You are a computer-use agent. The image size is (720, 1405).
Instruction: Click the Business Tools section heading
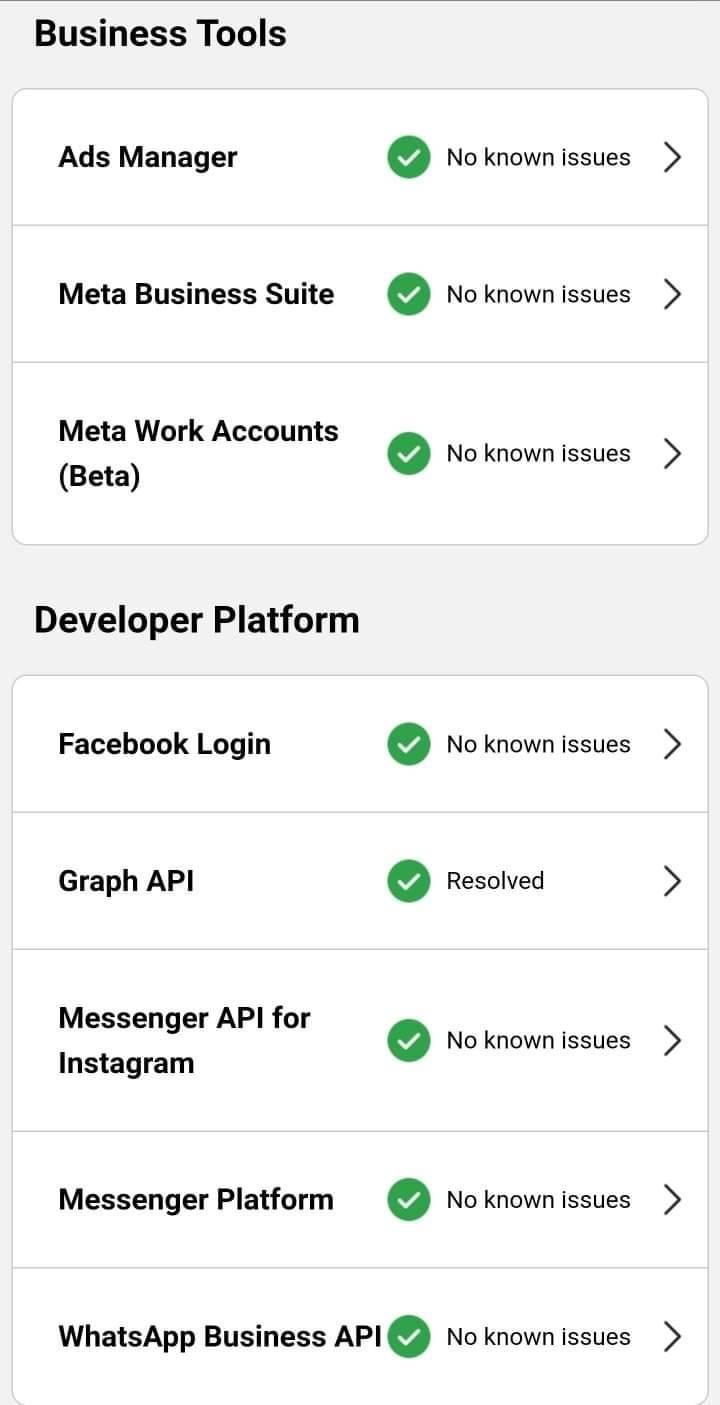[x=160, y=33]
